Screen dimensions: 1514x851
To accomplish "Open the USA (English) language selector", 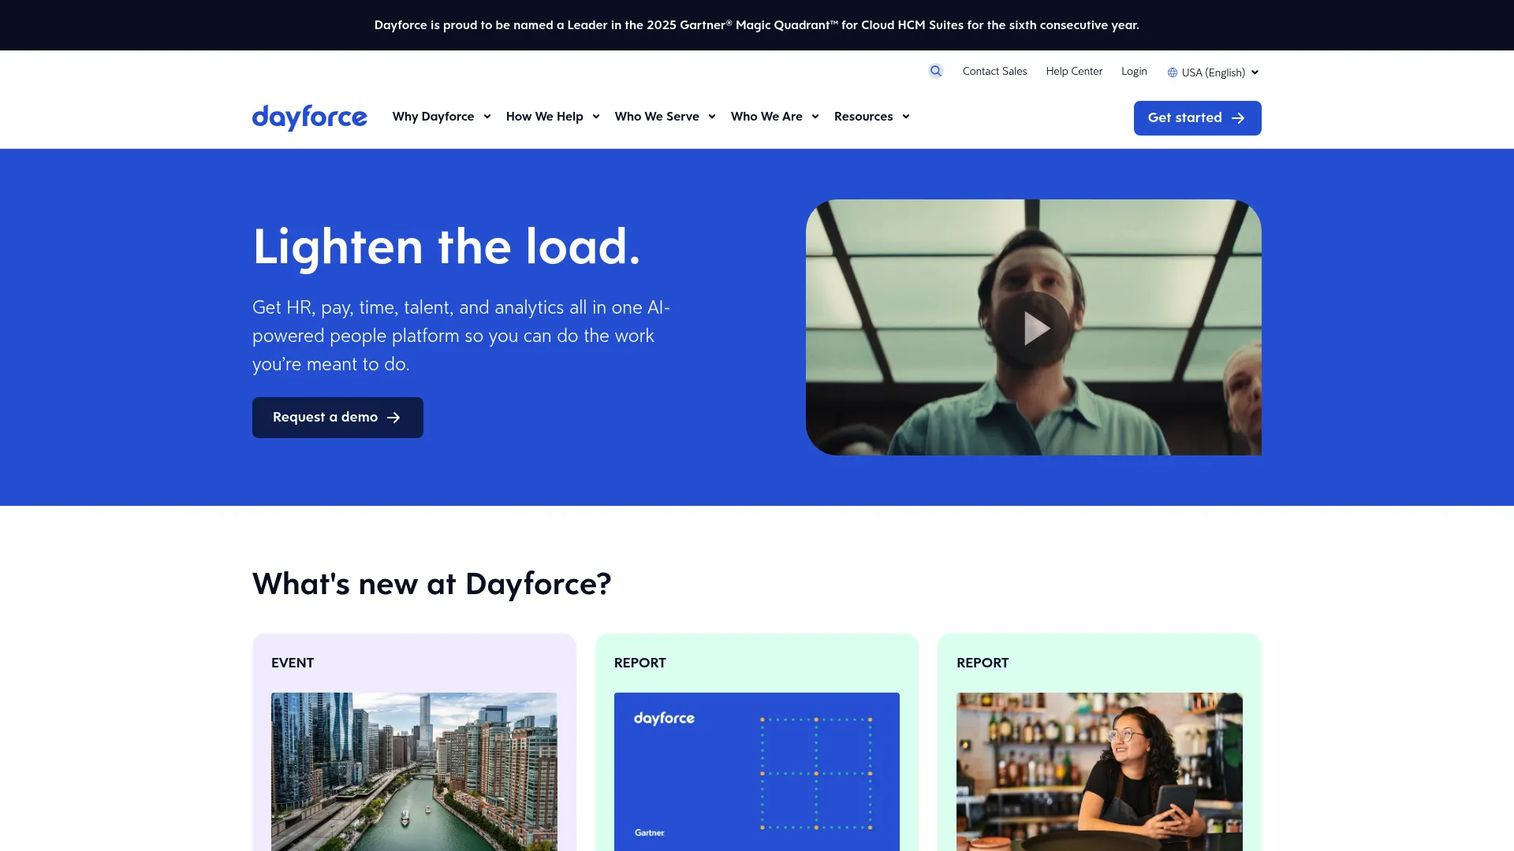I will point(1213,72).
